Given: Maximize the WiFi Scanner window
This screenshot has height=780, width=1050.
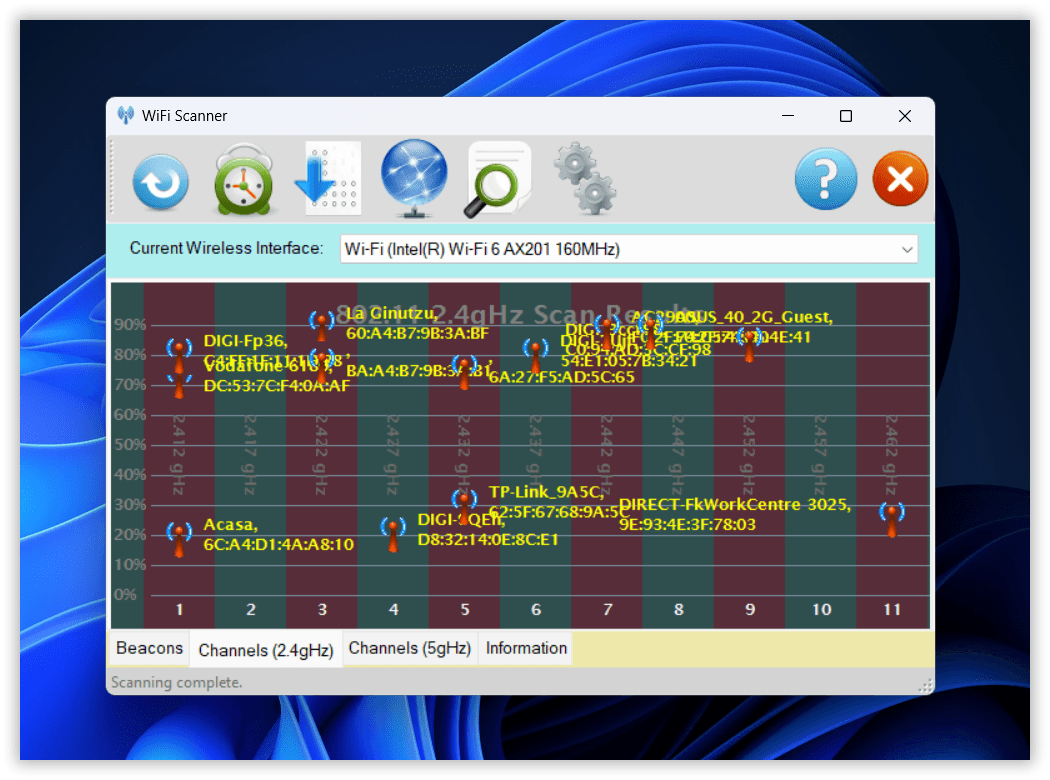Looking at the screenshot, I should [846, 116].
